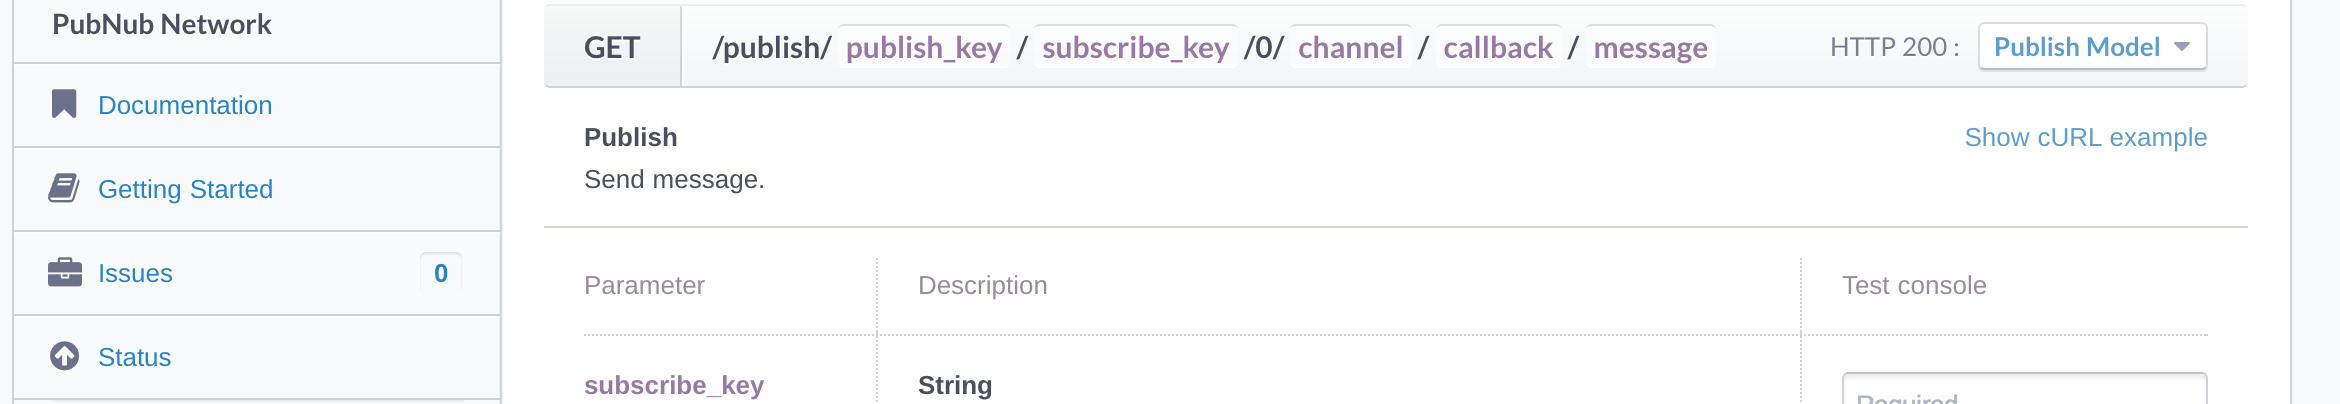Image resolution: width=2340 pixels, height=404 pixels.
Task: Click the GET method label
Action: click(x=612, y=47)
